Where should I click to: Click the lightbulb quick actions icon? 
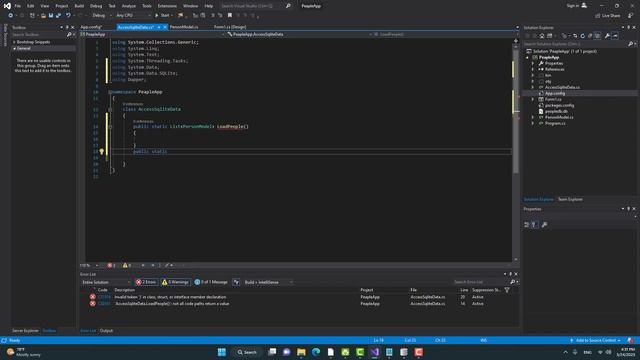coord(102,151)
